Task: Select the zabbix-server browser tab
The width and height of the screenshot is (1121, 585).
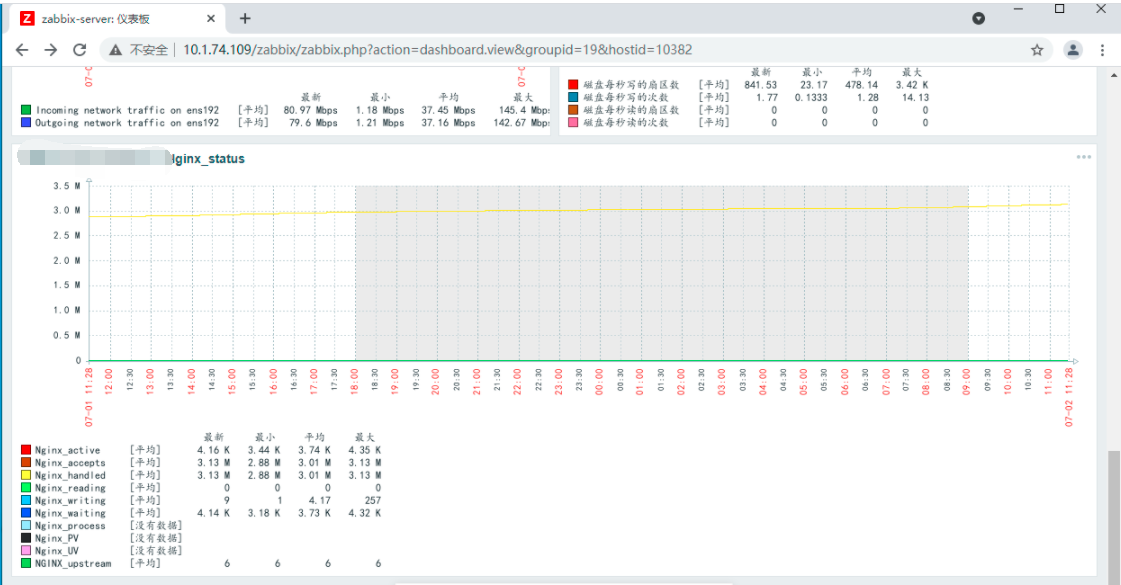Action: [118, 19]
